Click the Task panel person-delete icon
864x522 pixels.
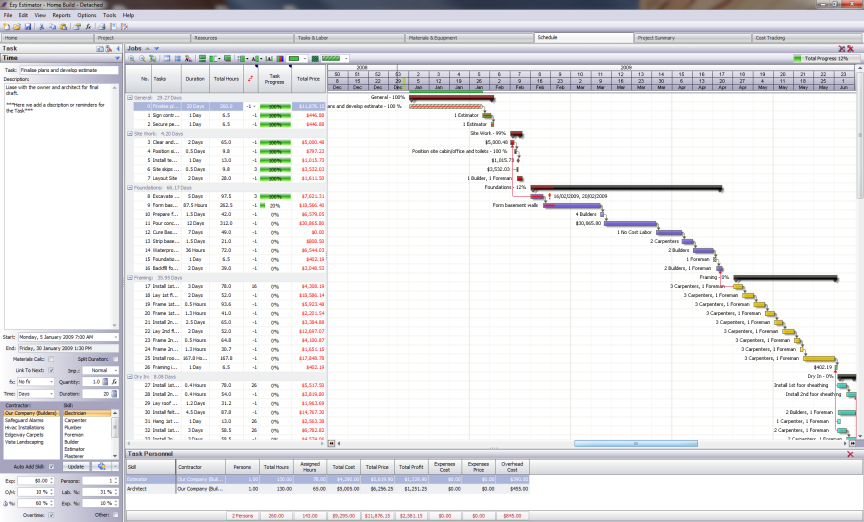(x=109, y=49)
